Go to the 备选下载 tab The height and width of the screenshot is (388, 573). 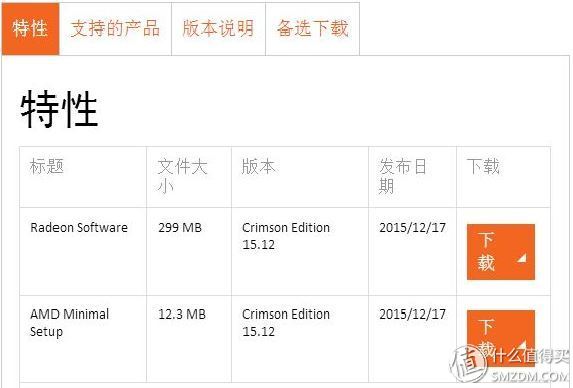[312, 29]
